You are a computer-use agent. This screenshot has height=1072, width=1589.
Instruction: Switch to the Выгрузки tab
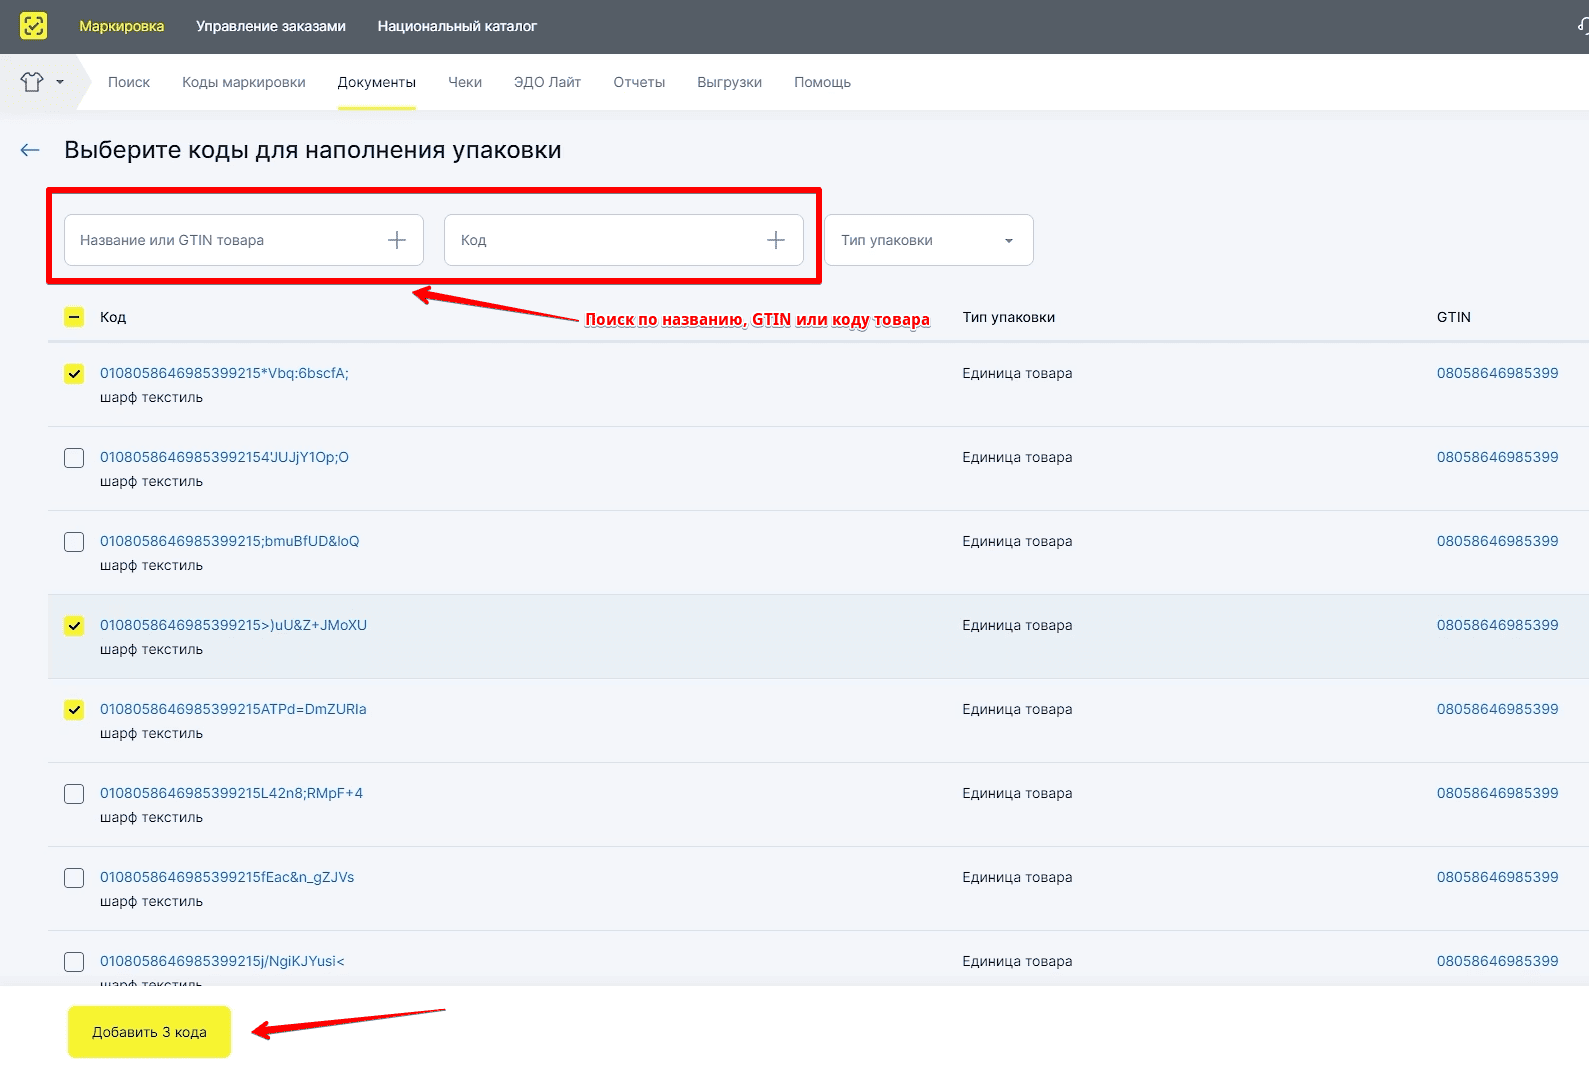[x=730, y=82]
